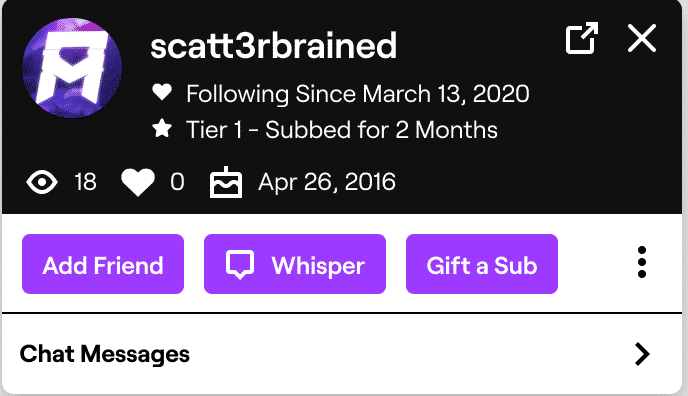The image size is (688, 396).
Task: Send a Whisper to this user
Action: 295,264
